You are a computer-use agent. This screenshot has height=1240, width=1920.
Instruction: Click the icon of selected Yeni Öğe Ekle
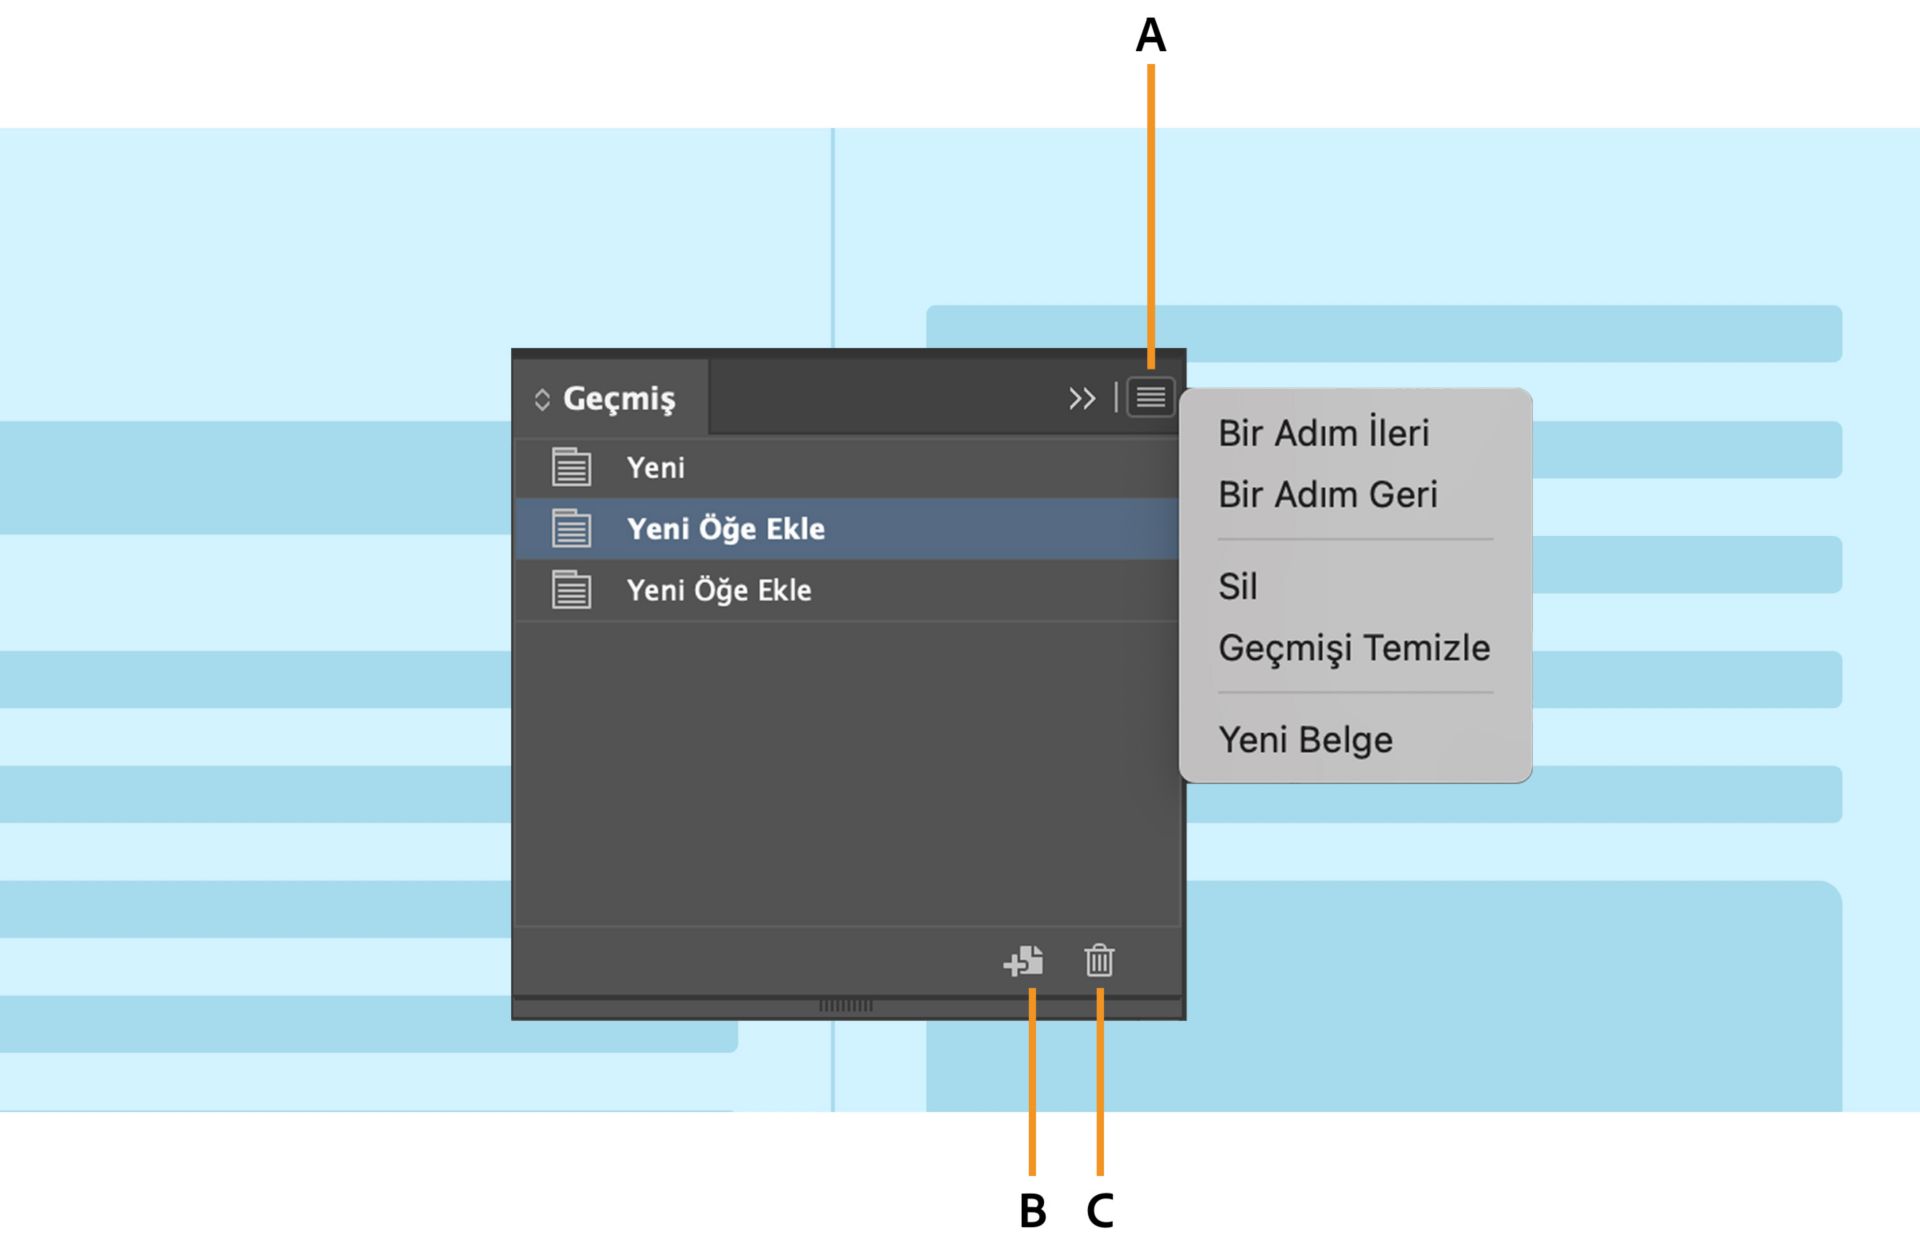point(571,528)
